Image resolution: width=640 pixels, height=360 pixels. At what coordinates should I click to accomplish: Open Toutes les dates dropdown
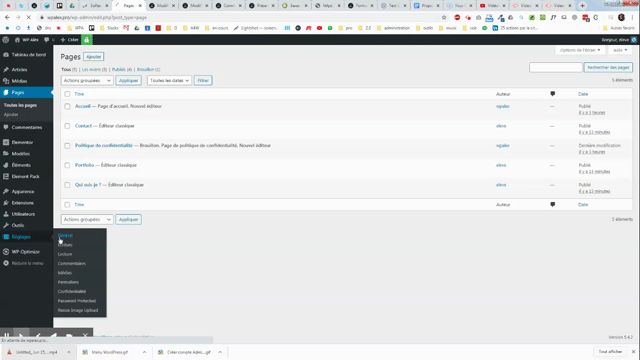[x=169, y=80]
